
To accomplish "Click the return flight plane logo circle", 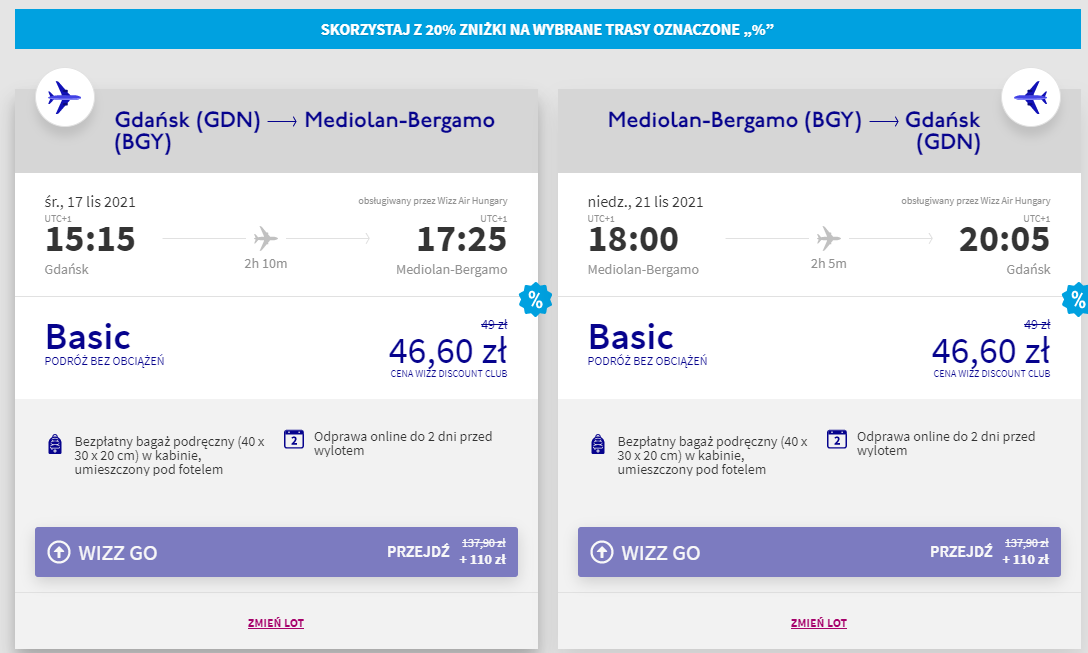I will [x=1030, y=97].
